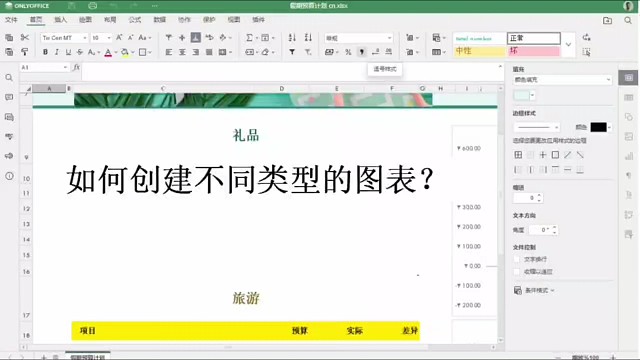Screen dimensions: 640x360
Task: Click the red font color swatch
Action: click(x=108, y=52)
